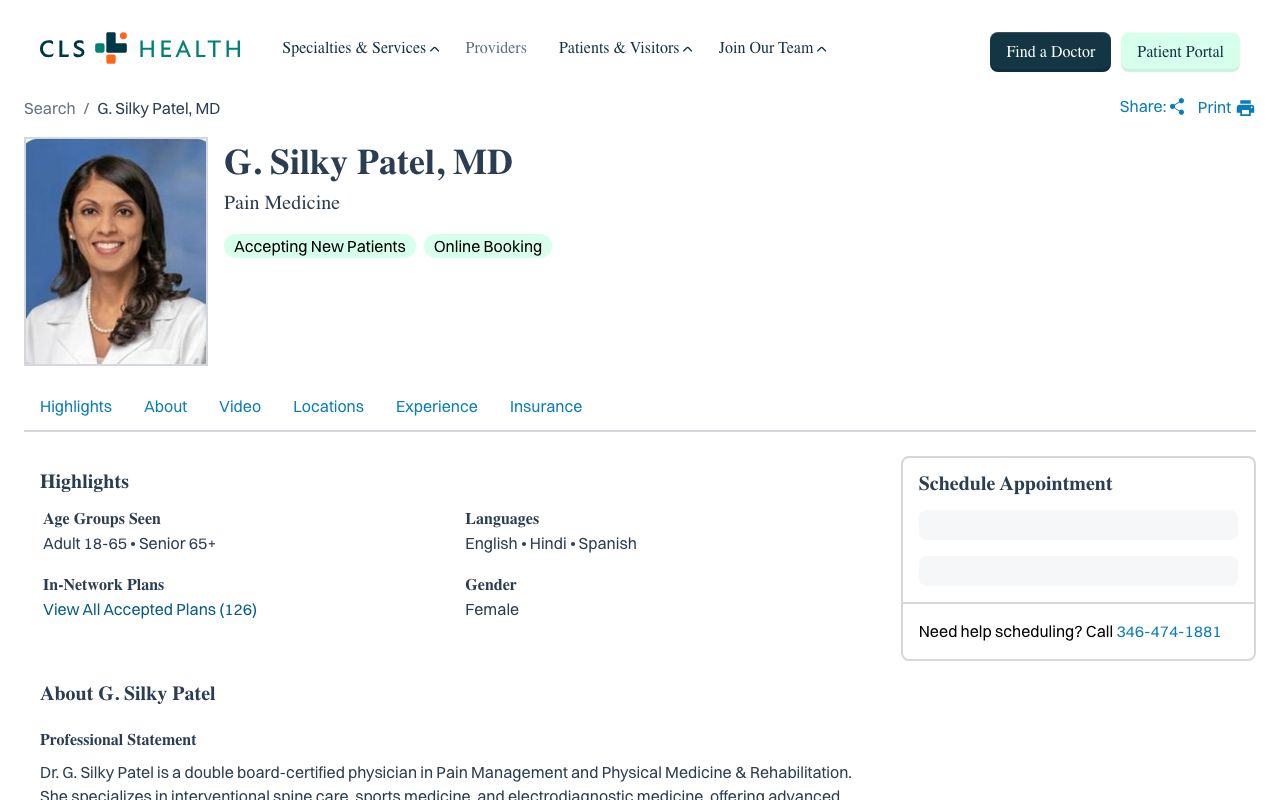Open the Locations tab
This screenshot has height=800, width=1280.
328,406
